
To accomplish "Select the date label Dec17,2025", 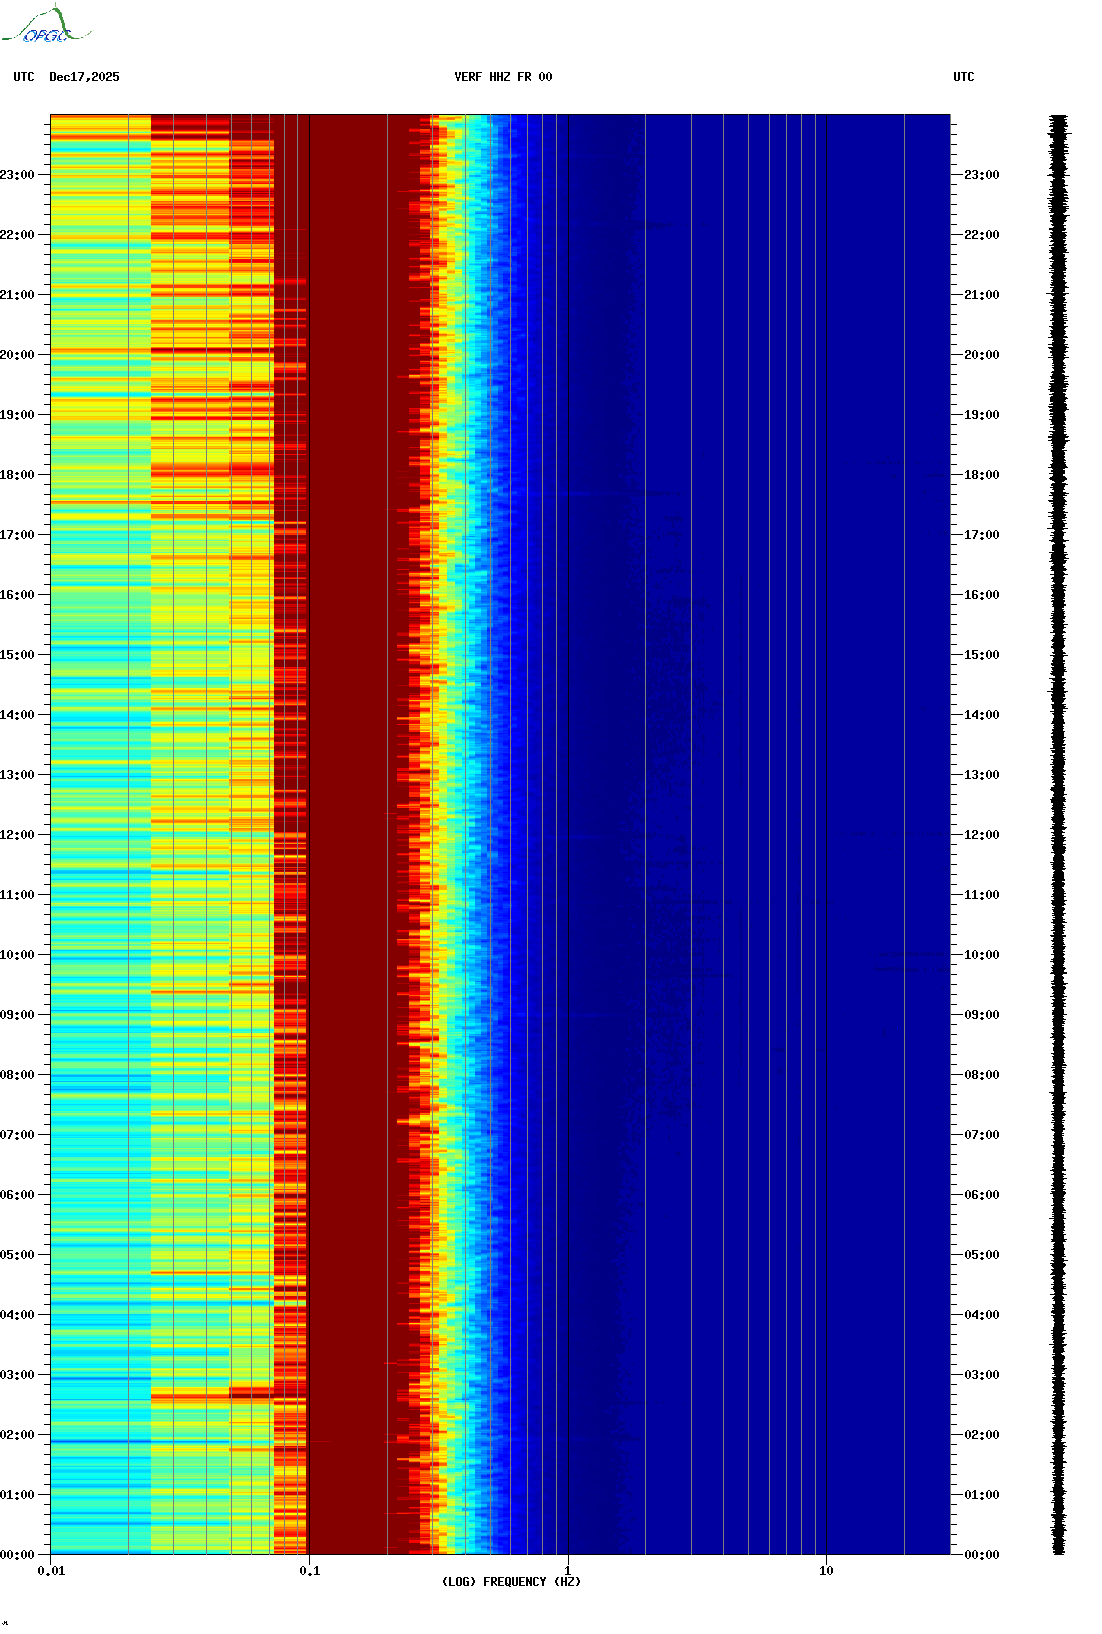I will [84, 77].
